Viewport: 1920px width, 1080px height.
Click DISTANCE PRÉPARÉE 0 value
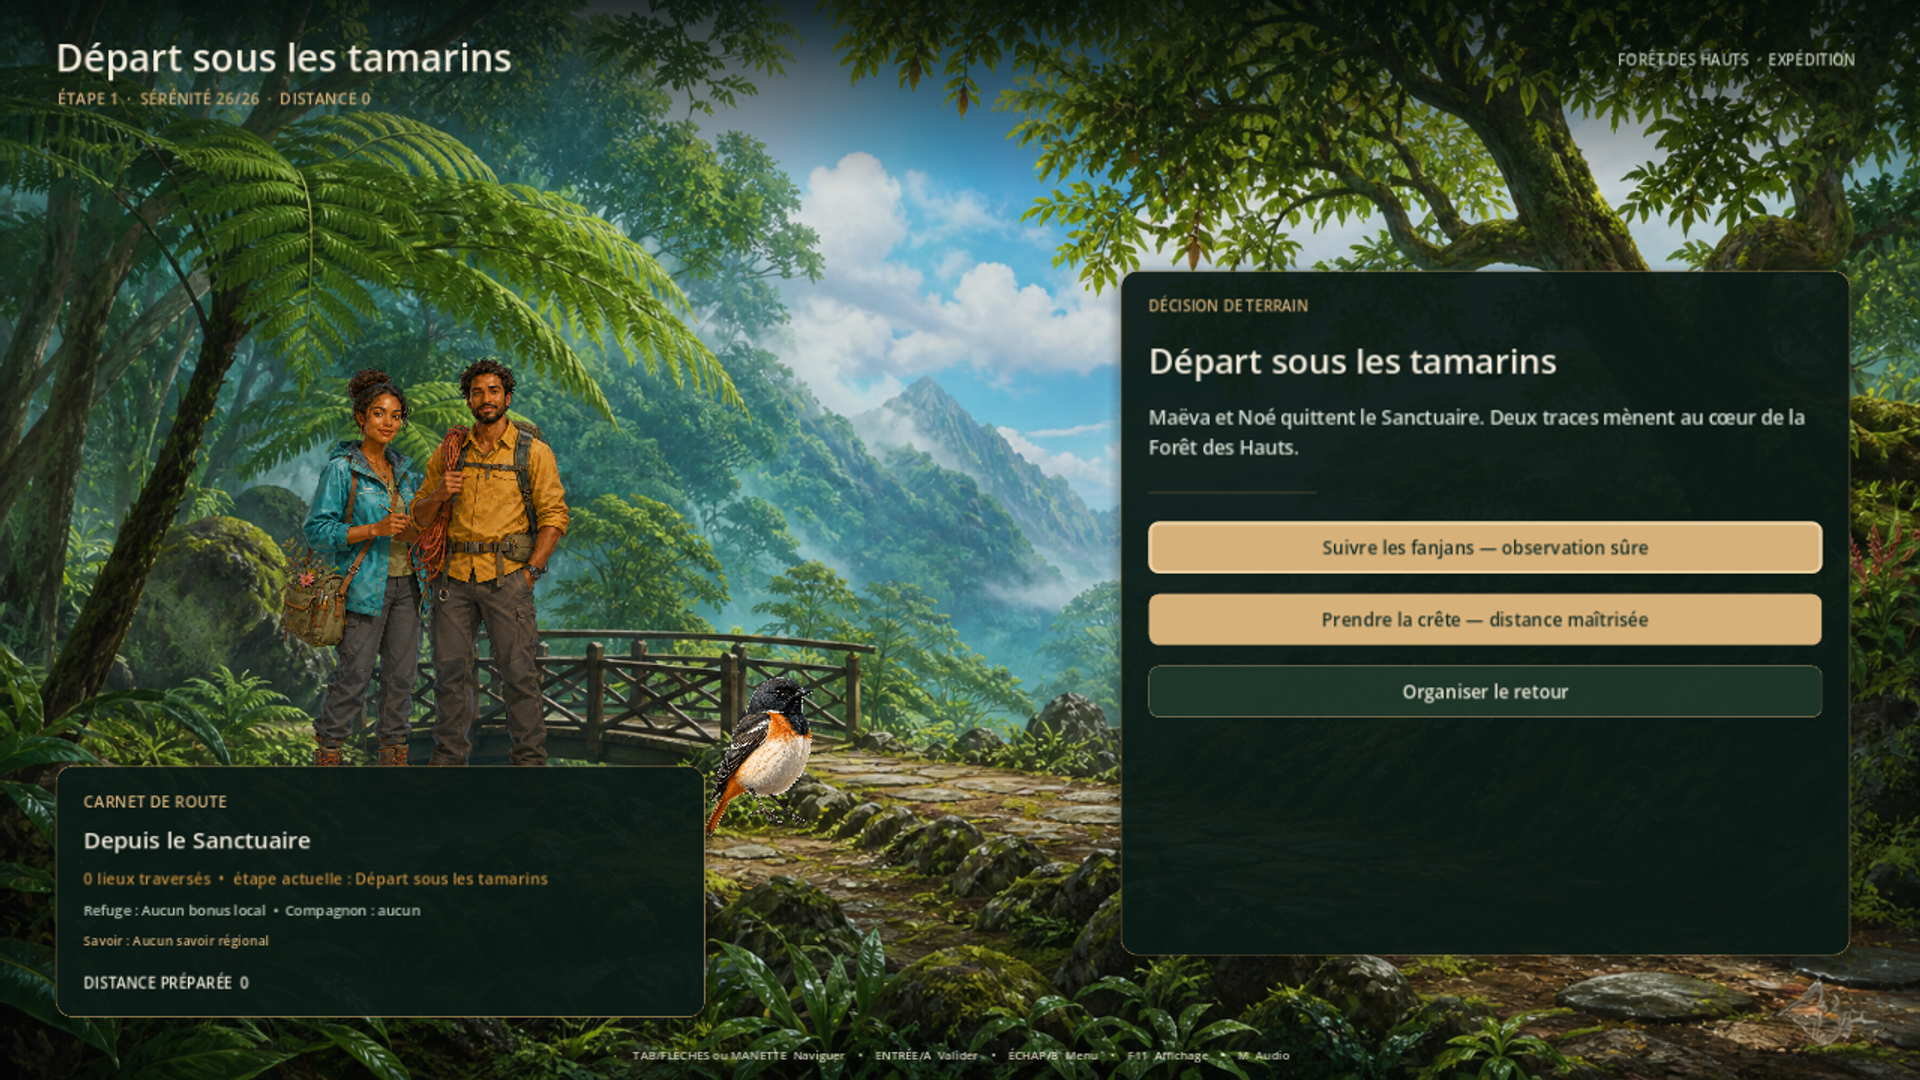166,982
